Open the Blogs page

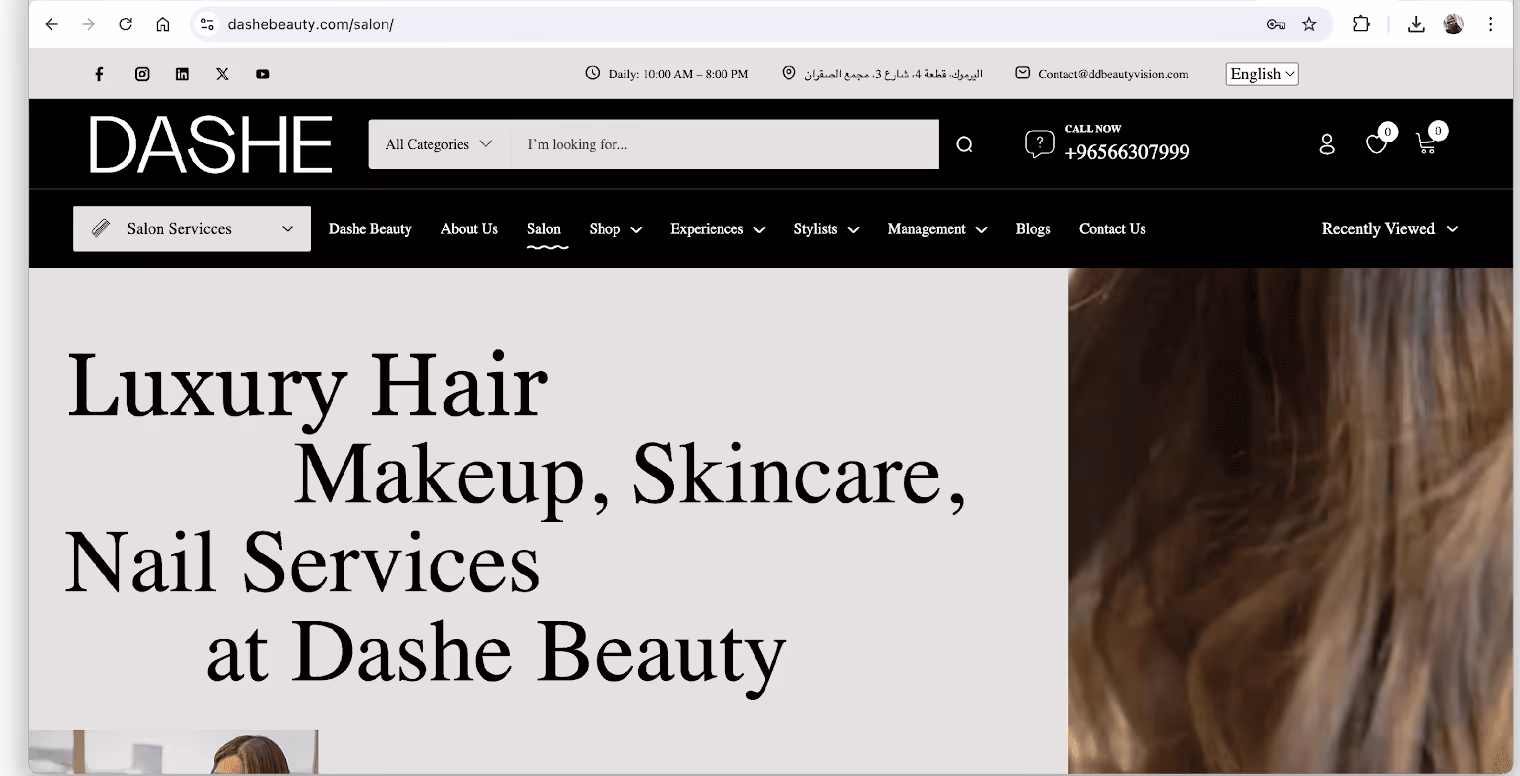[x=1033, y=229]
